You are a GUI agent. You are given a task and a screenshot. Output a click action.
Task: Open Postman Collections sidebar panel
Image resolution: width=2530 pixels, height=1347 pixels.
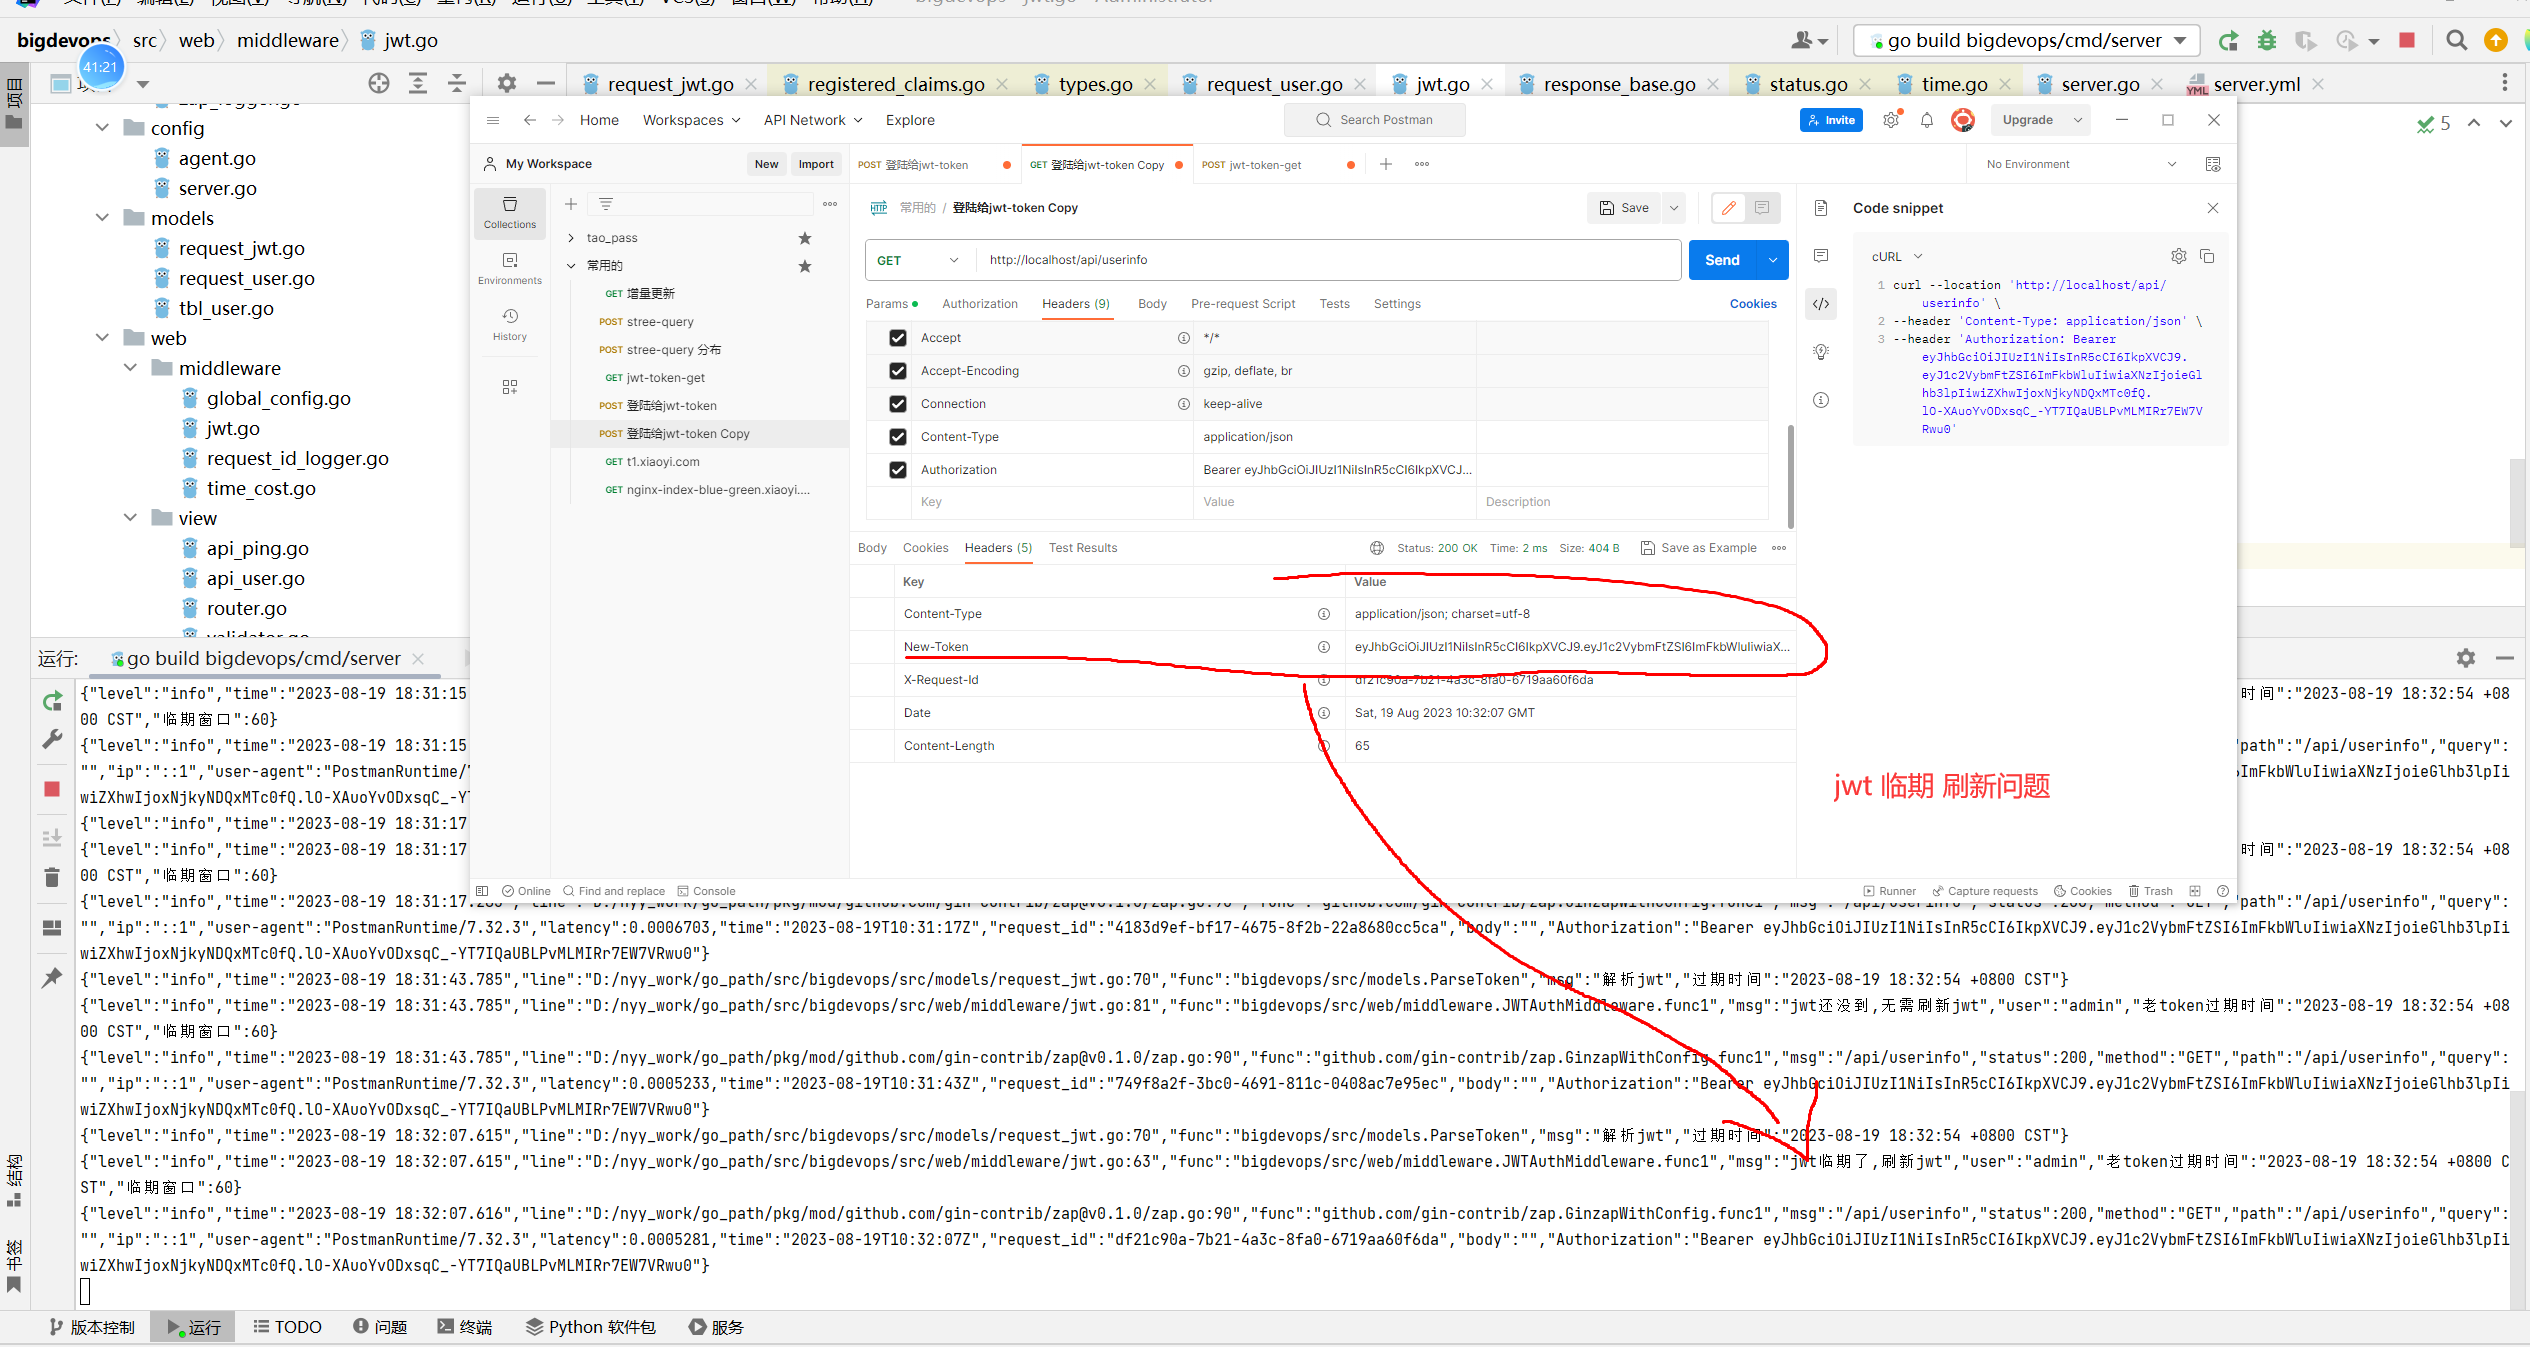point(509,212)
